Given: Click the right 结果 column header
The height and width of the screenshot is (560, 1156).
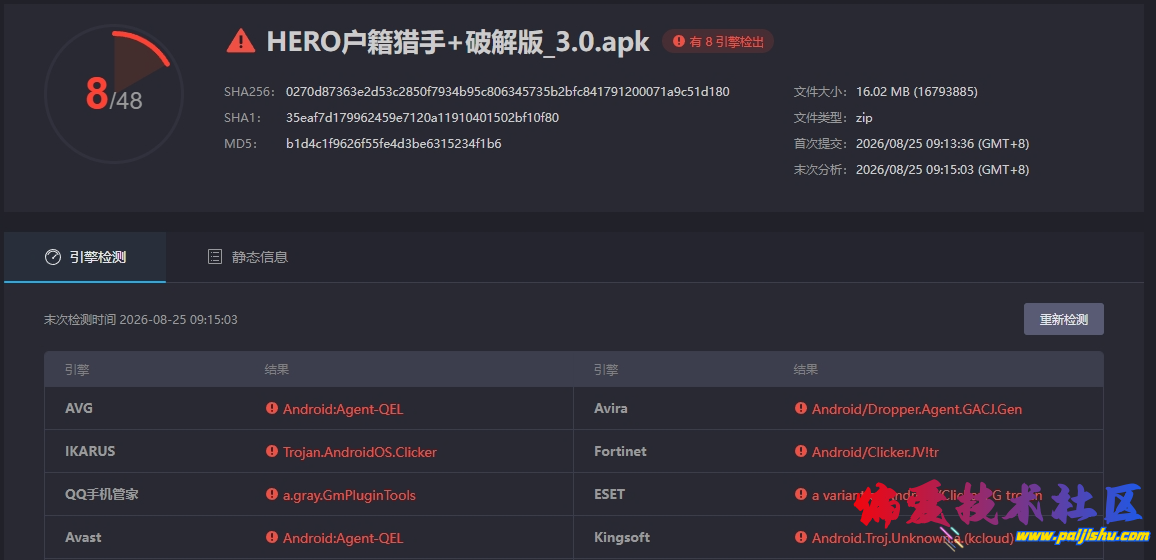Looking at the screenshot, I should (x=806, y=369).
